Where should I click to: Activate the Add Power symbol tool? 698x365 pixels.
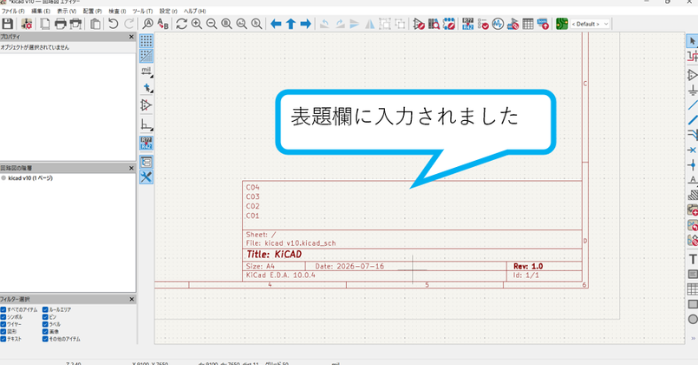click(692, 91)
